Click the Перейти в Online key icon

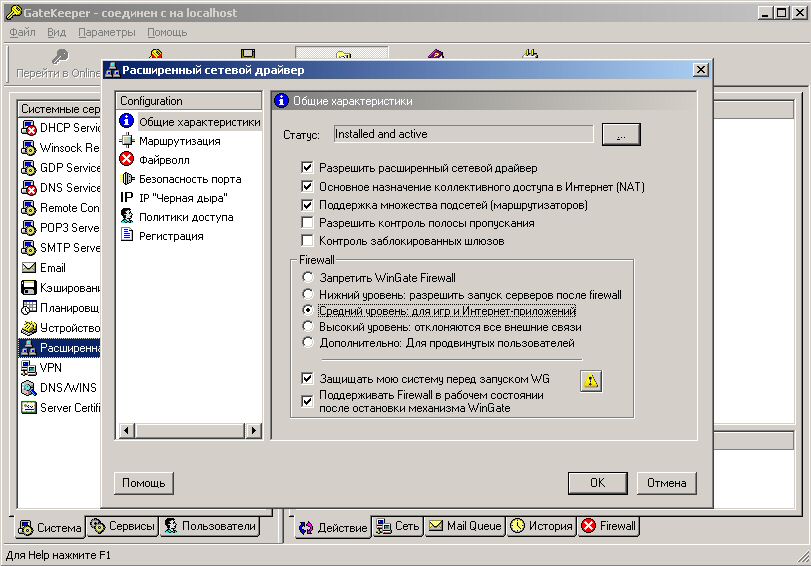60,56
